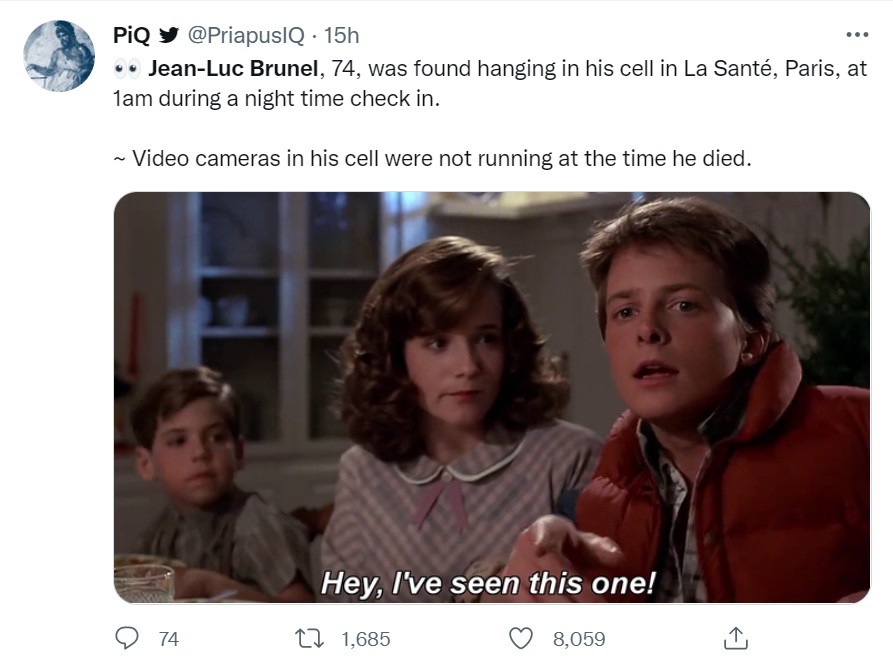This screenshot has width=893, height=668.
Task: Open PiQ's profile avatar picture
Action: 59,56
